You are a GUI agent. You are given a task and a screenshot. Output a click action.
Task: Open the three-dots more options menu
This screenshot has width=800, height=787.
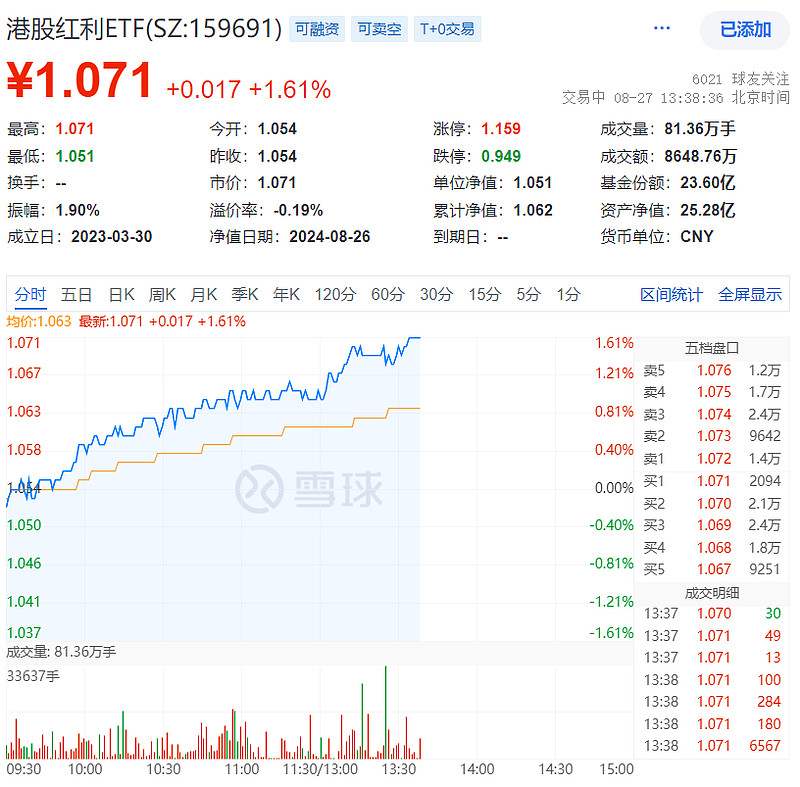(x=662, y=28)
